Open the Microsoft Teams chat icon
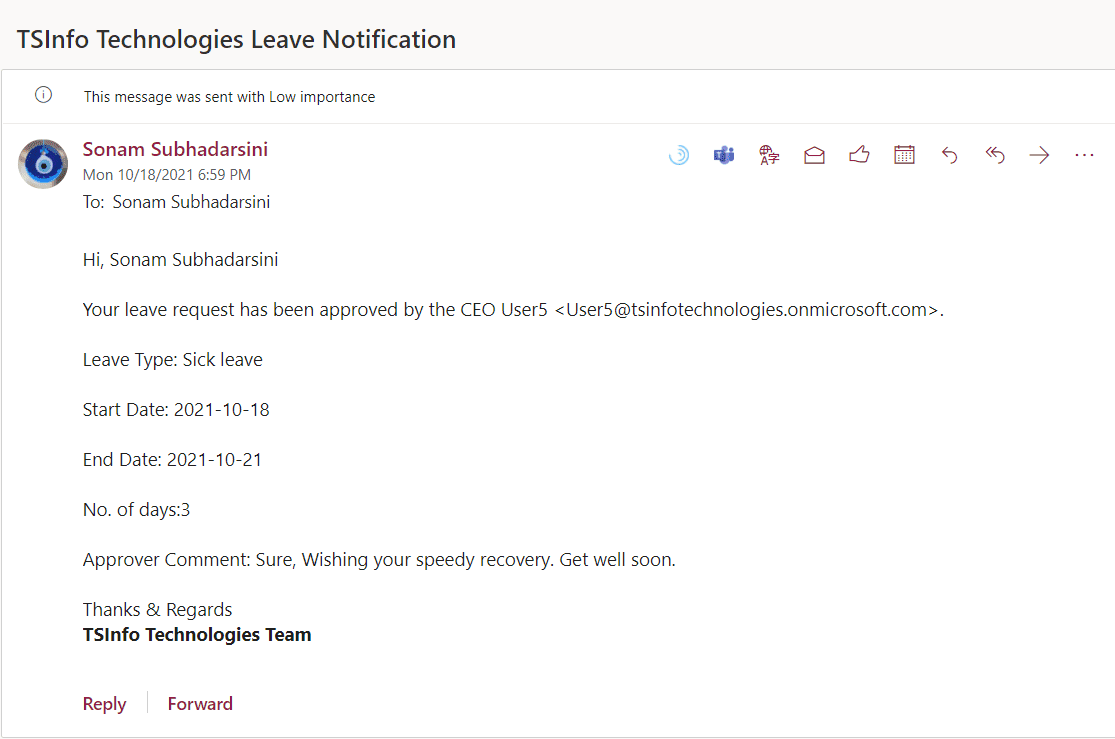The width and height of the screenshot is (1115, 739). [x=724, y=155]
